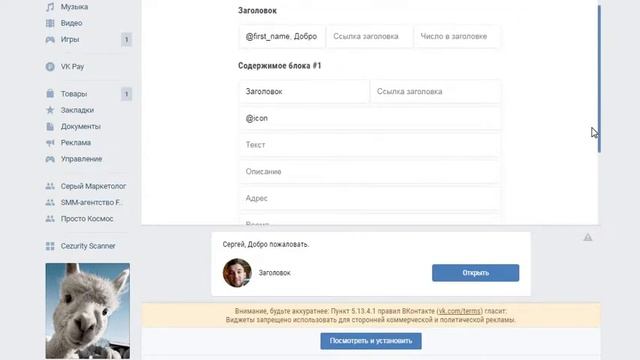Click the Товары notification counter badge
Screen dimensions: 640x360
point(127,94)
